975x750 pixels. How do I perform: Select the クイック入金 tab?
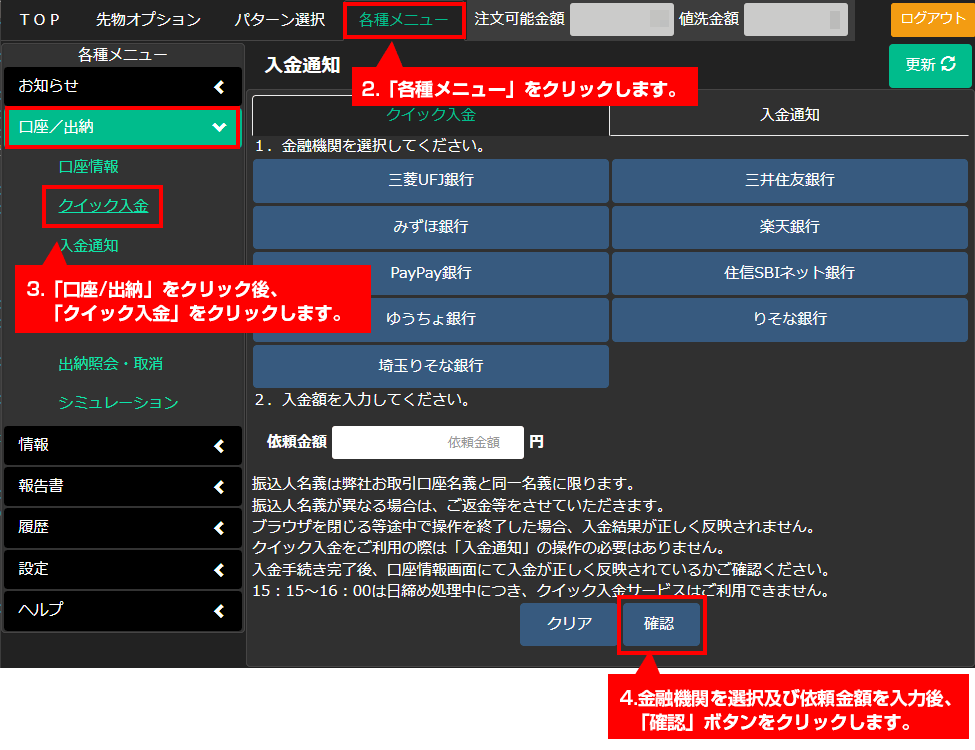(x=430, y=115)
